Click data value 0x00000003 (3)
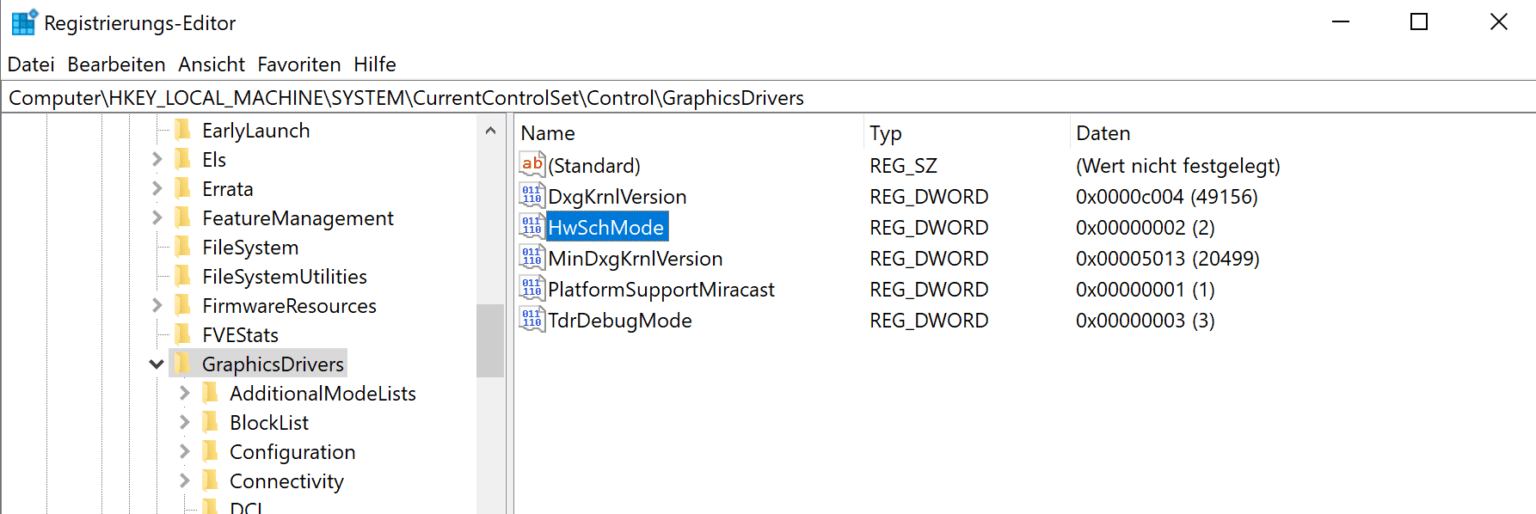Image resolution: width=1536 pixels, height=514 pixels. coord(1145,320)
